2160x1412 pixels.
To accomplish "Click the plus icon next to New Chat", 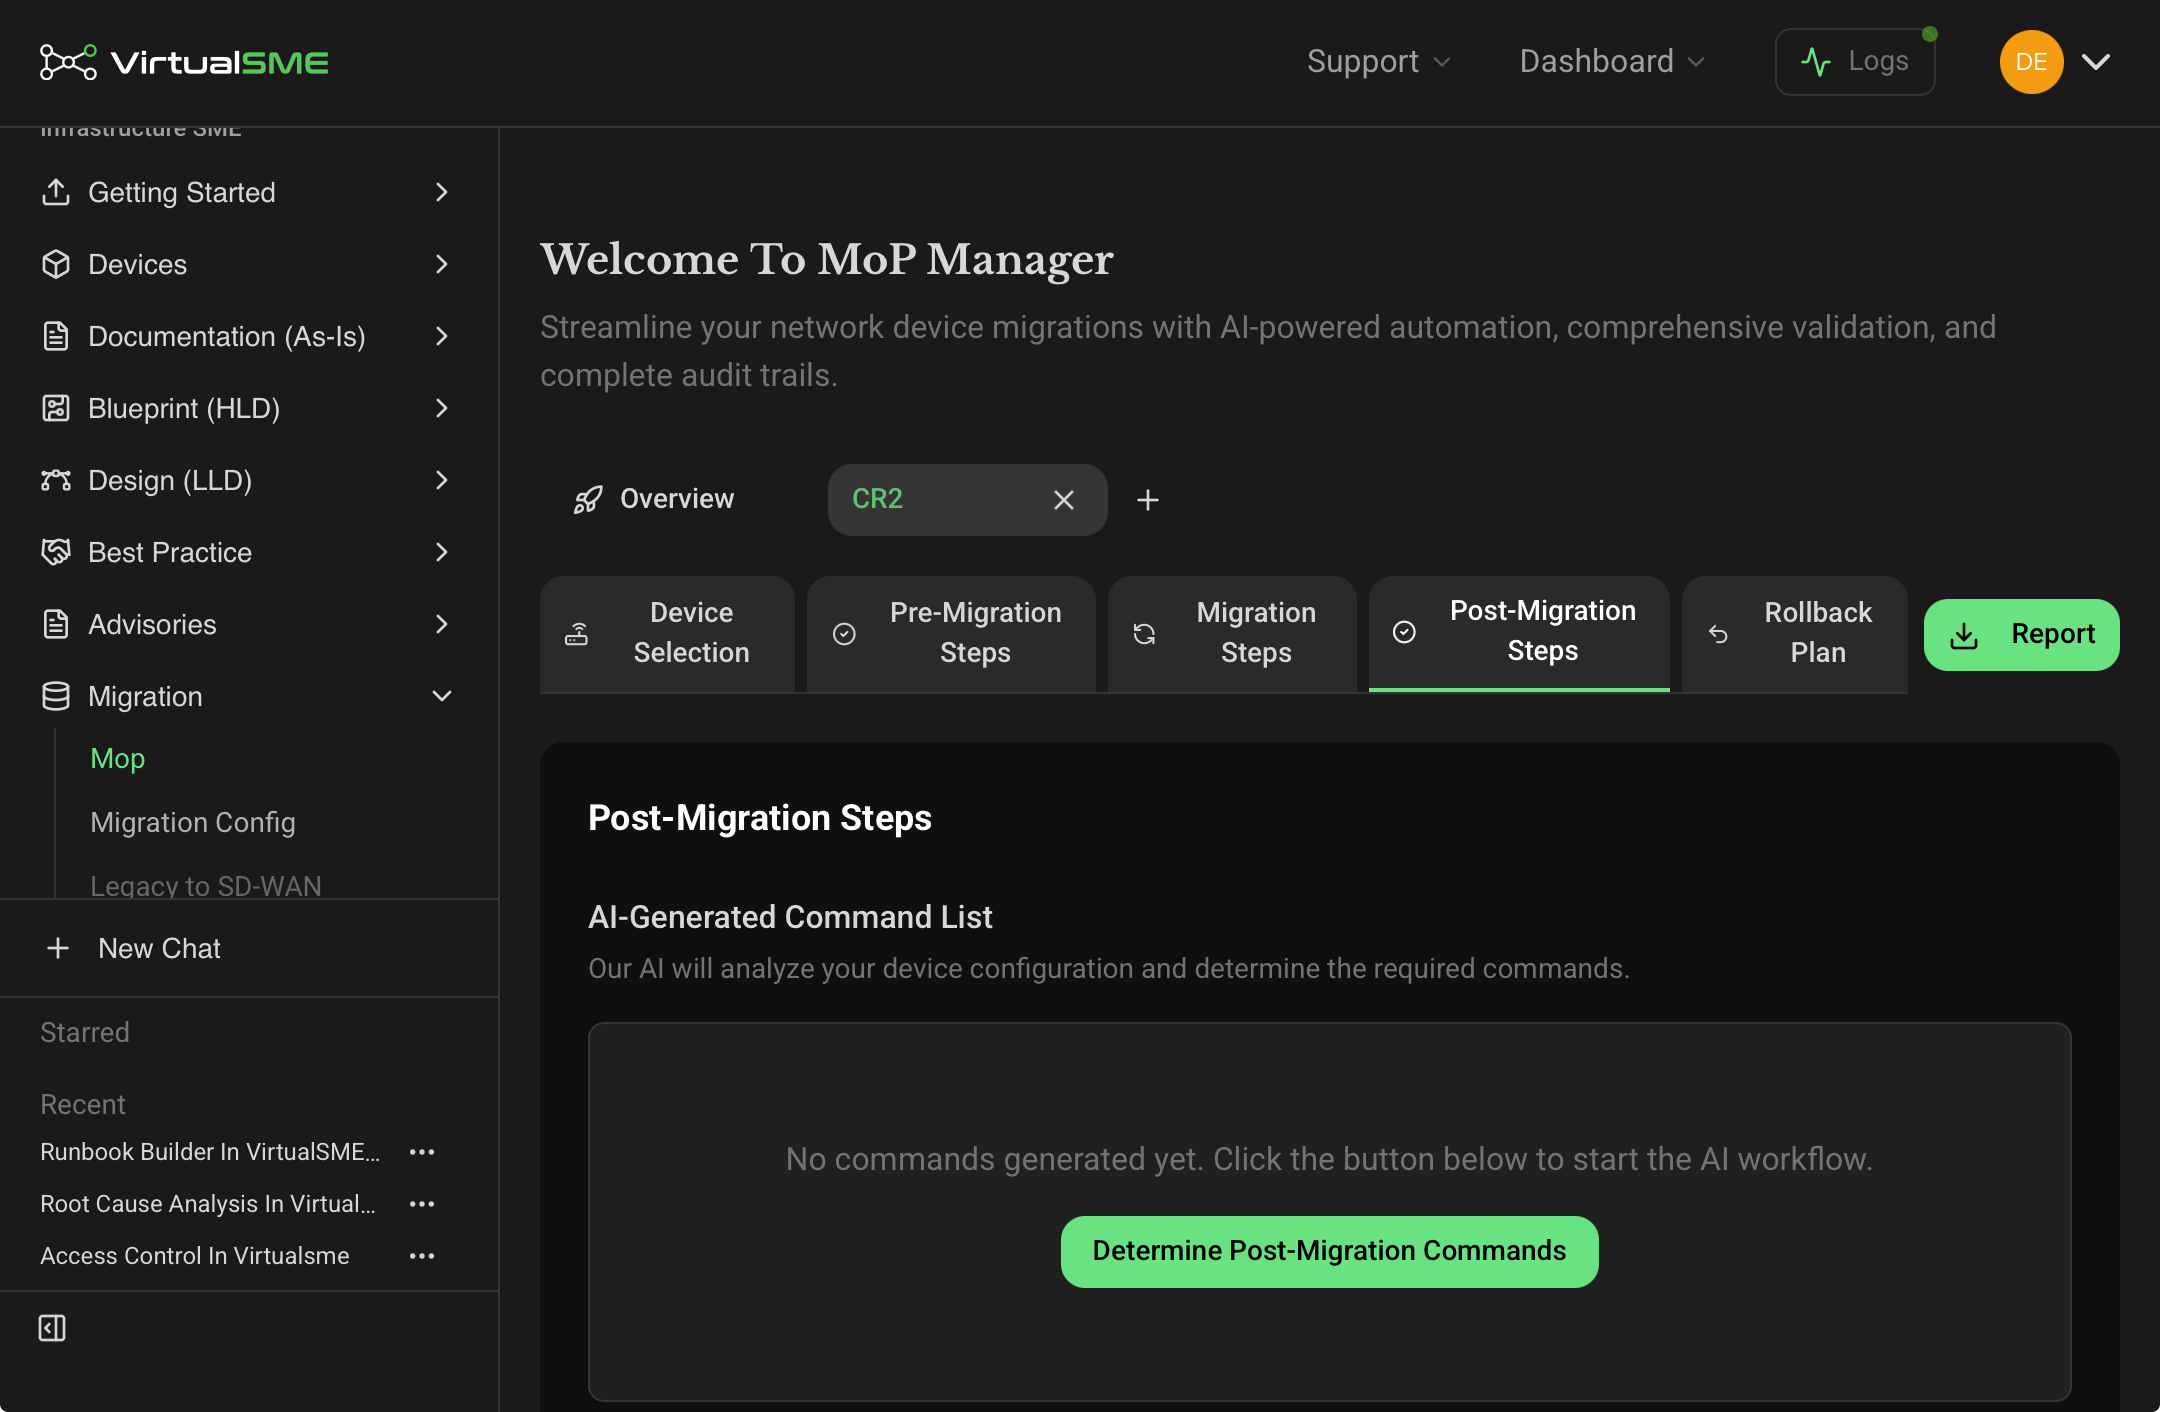I will (58, 948).
